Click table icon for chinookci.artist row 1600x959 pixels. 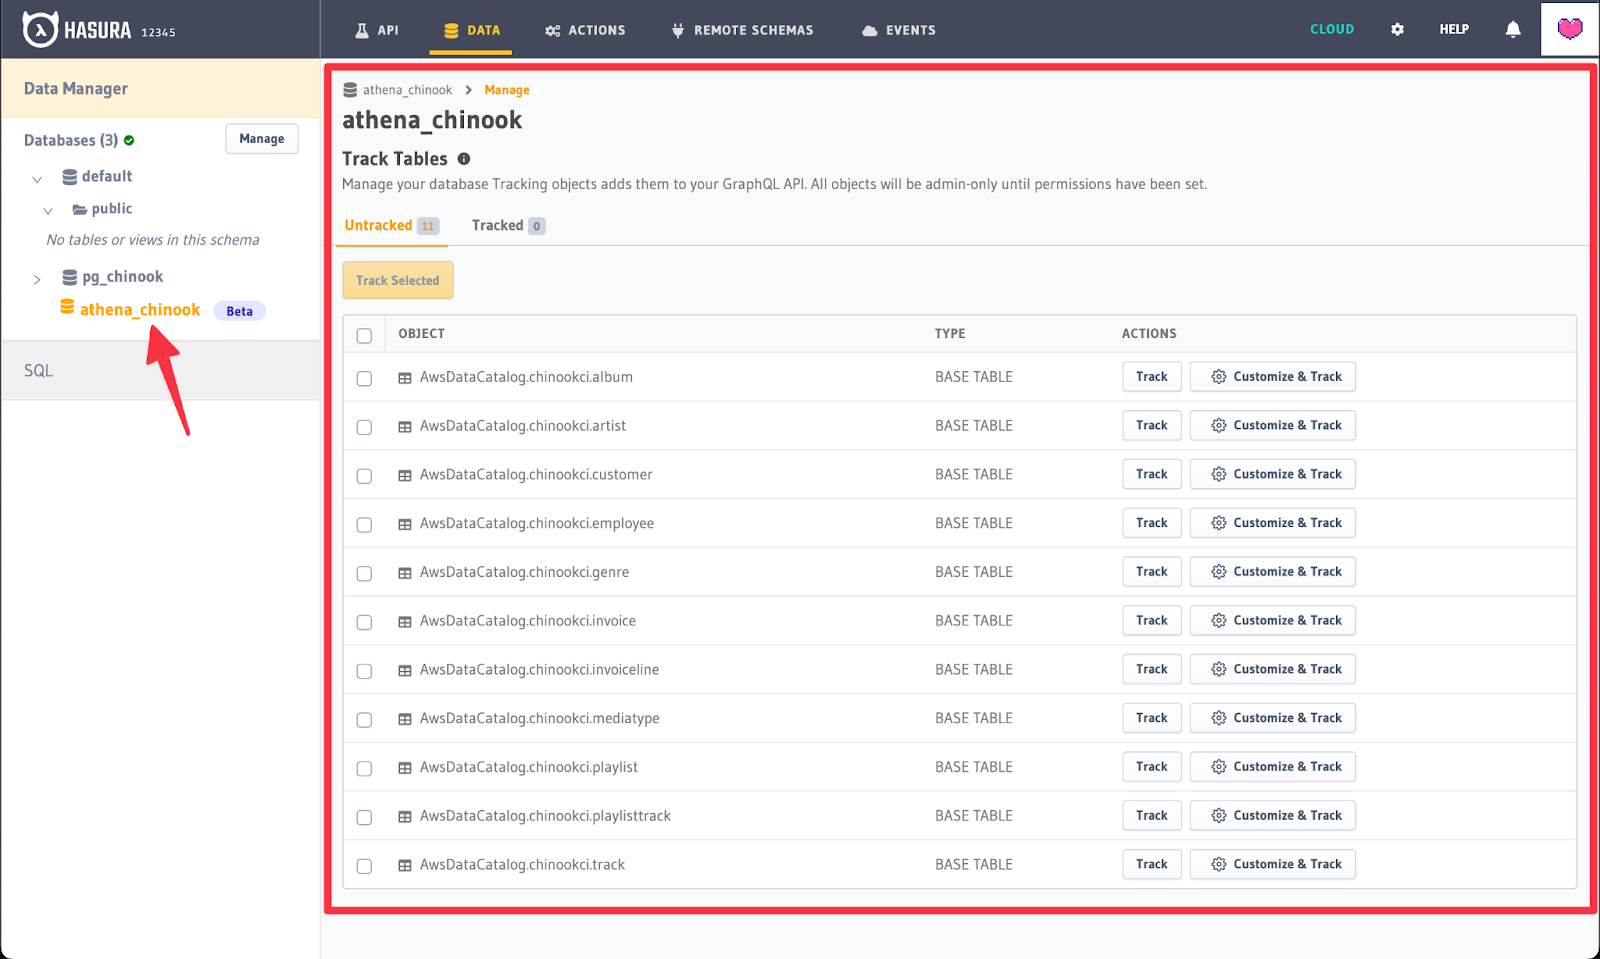coord(405,427)
